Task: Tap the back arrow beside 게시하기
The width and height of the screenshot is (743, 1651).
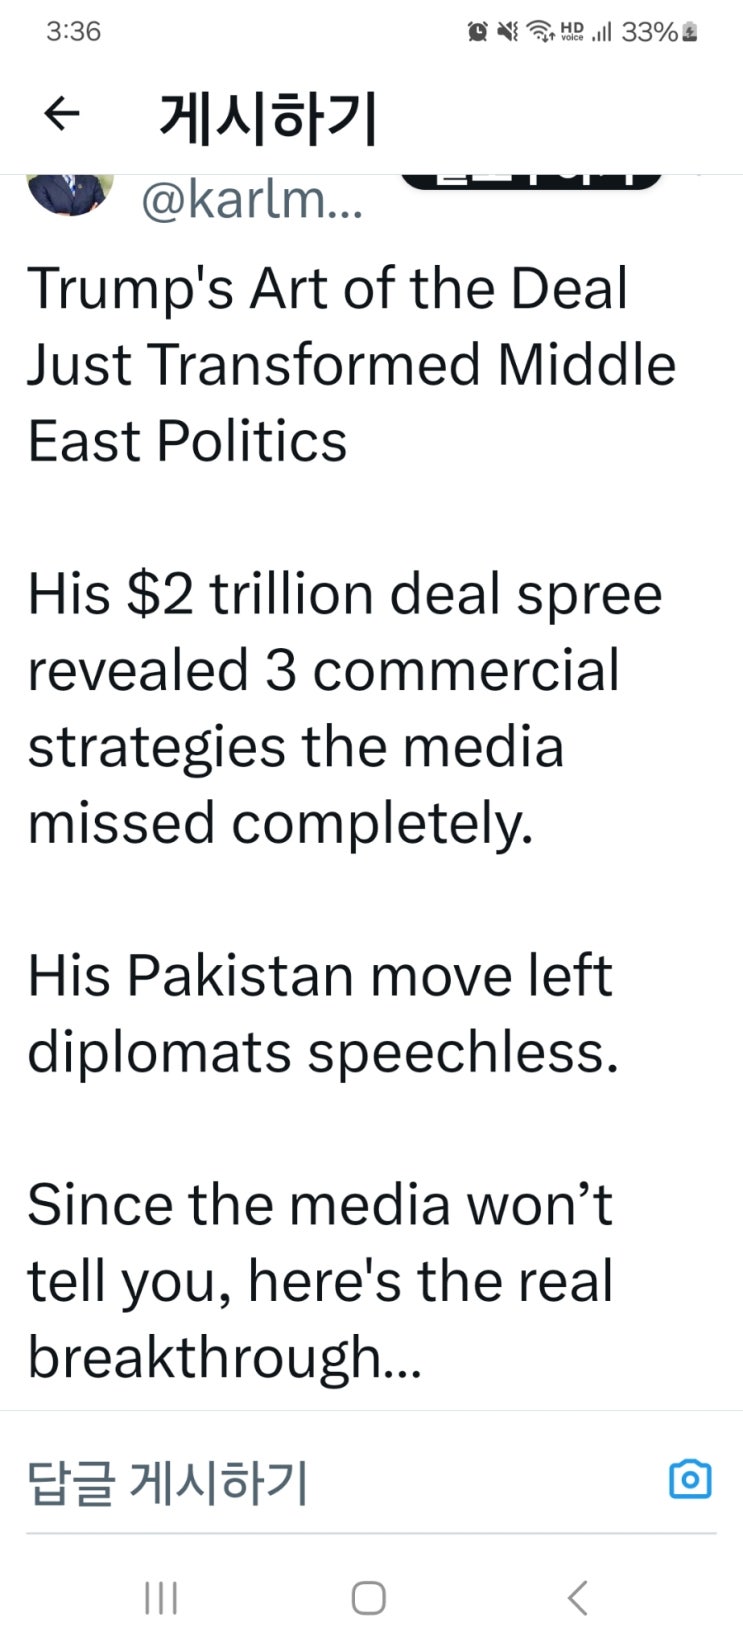Action: (x=62, y=115)
